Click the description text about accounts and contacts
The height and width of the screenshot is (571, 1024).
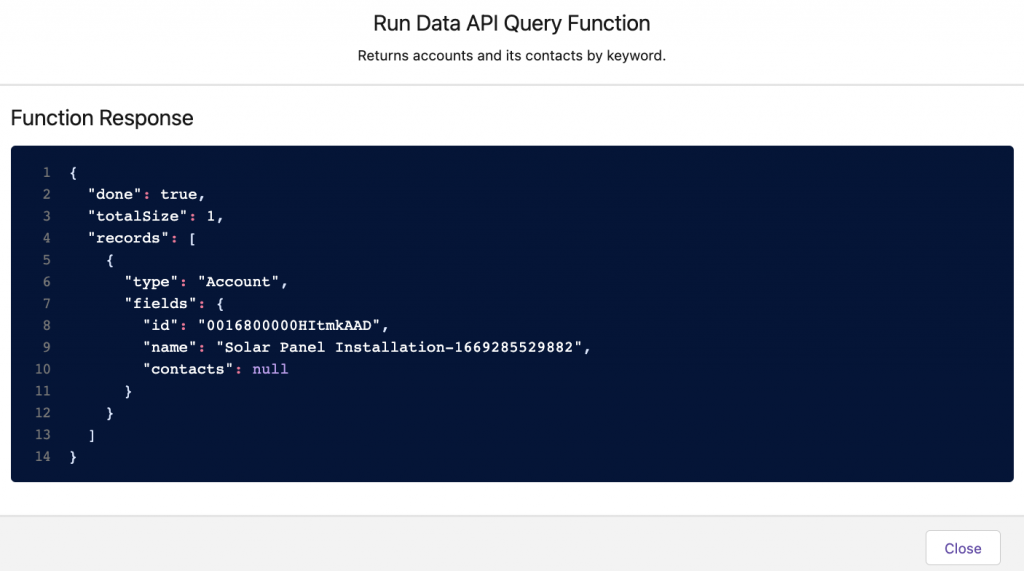click(x=511, y=56)
